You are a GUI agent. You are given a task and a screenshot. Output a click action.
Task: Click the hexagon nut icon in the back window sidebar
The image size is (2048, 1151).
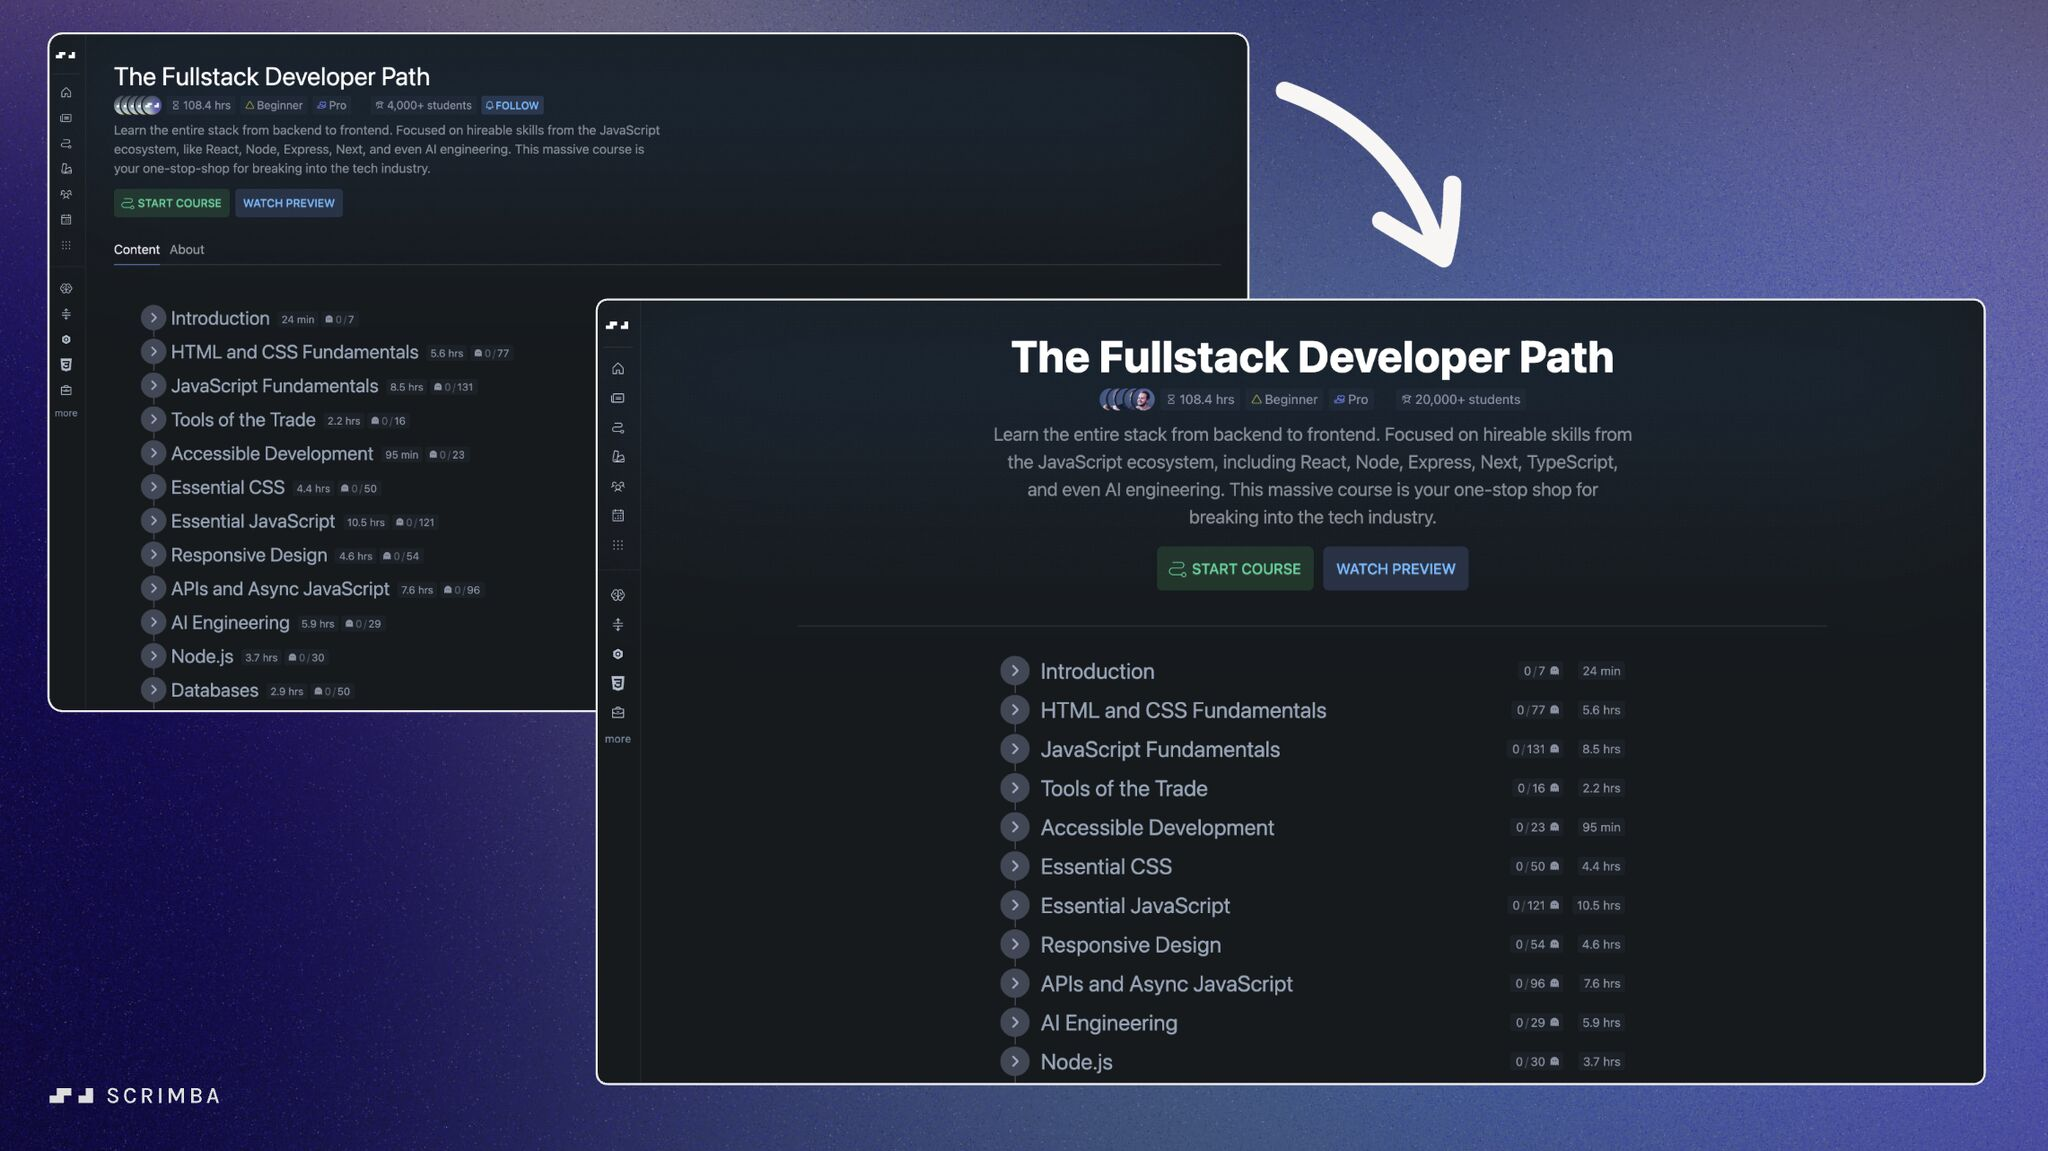66,340
